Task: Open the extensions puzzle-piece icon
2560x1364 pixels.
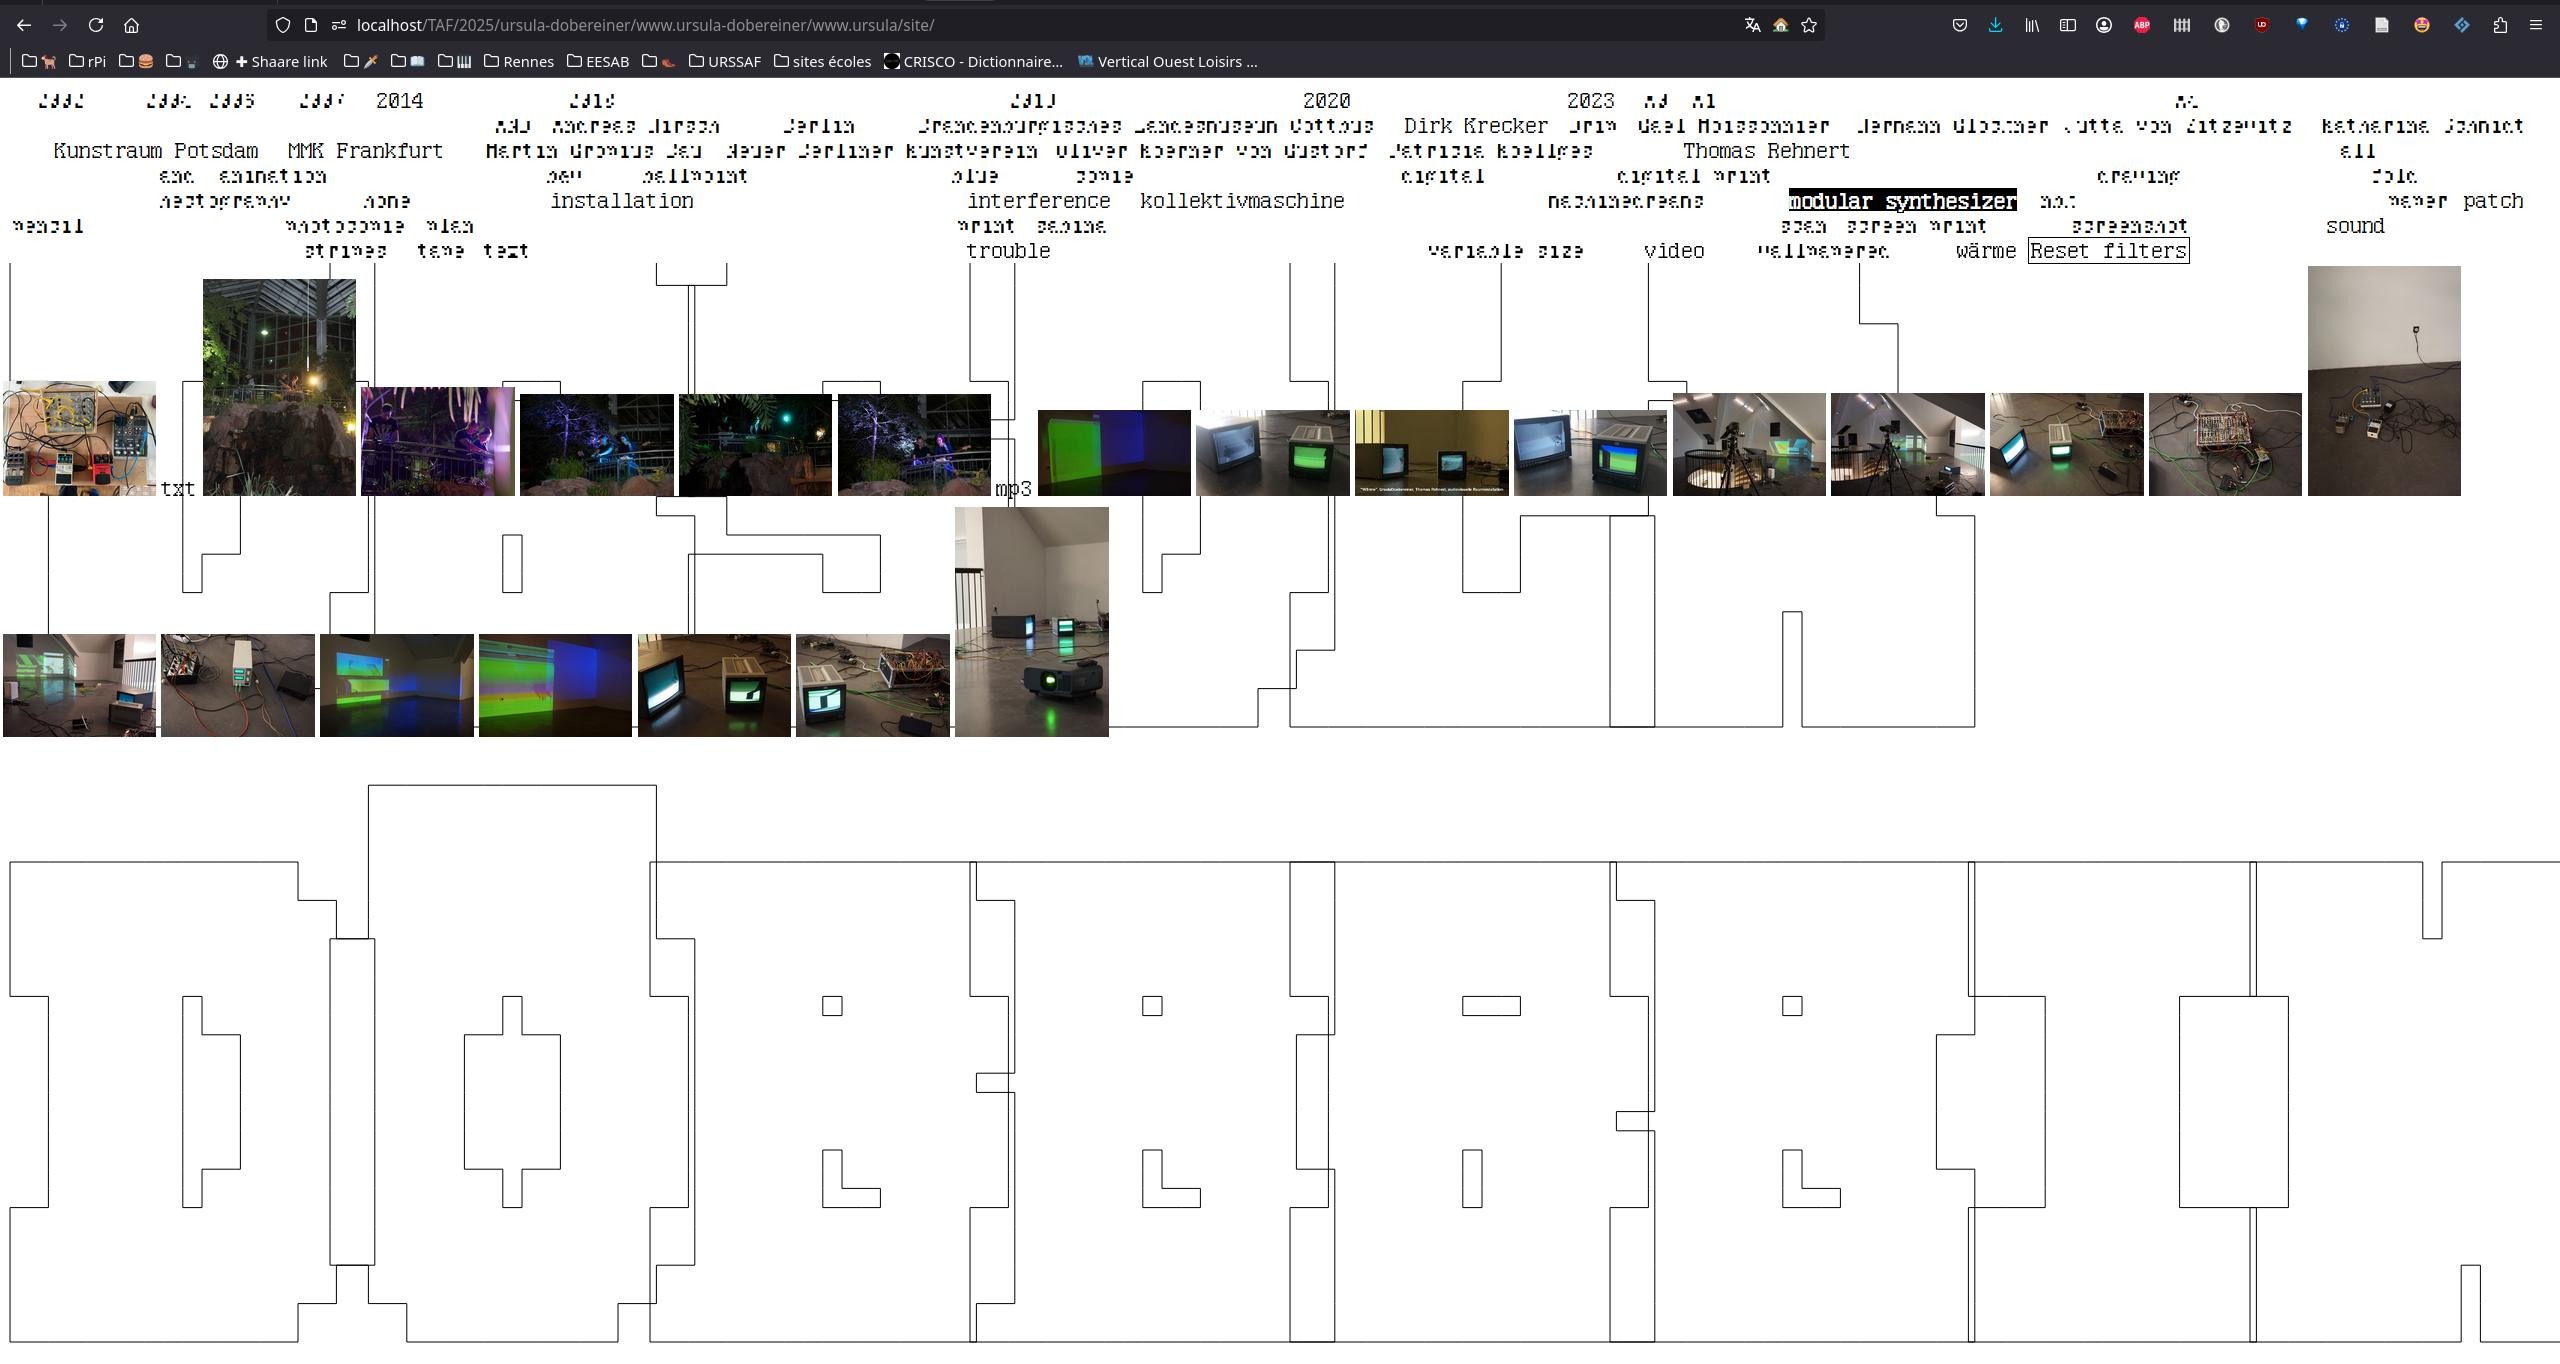Action: [2500, 25]
